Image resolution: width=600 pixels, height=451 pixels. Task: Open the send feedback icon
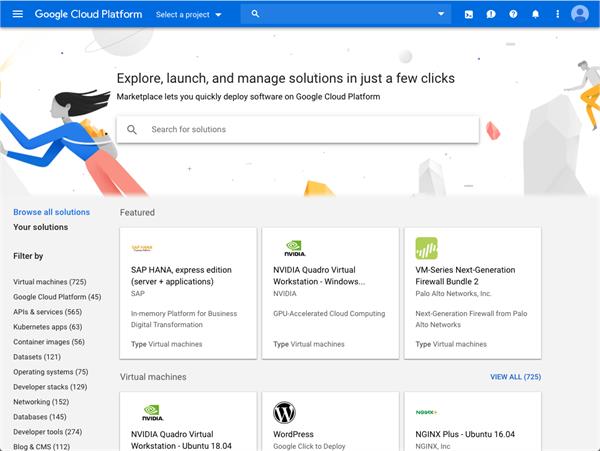click(491, 14)
